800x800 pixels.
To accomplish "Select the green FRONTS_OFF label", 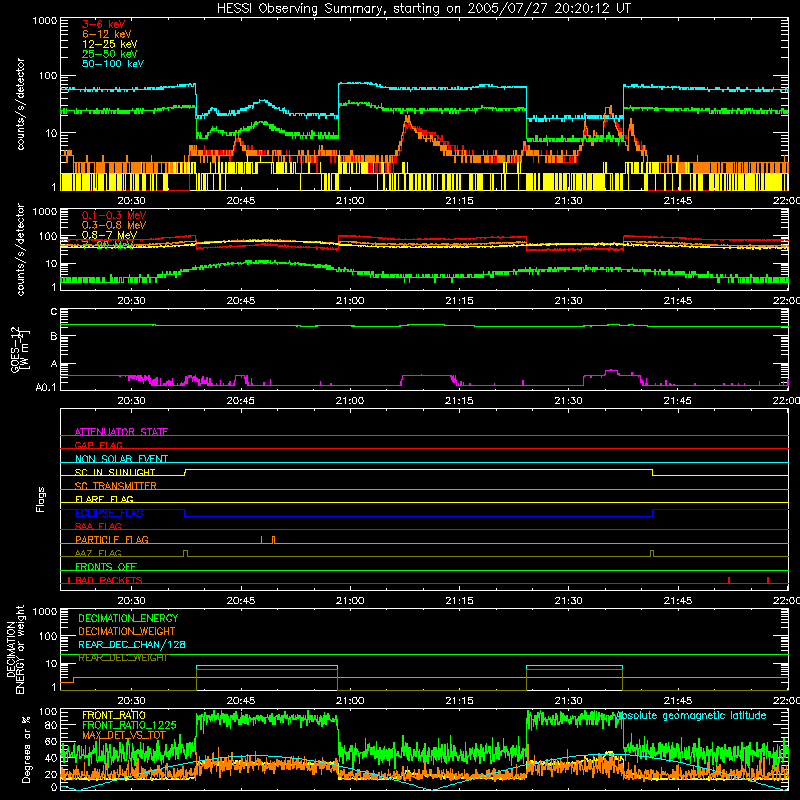I will 106,566.
